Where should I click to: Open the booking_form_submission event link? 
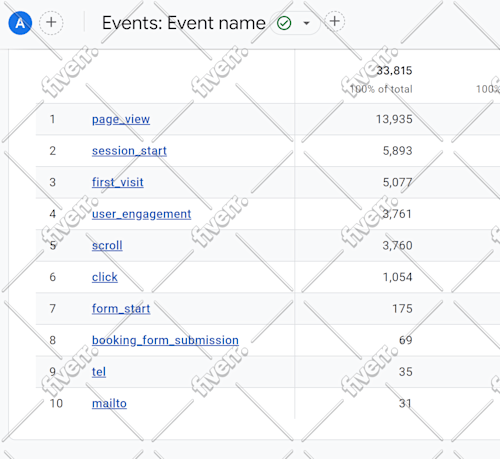(x=165, y=340)
